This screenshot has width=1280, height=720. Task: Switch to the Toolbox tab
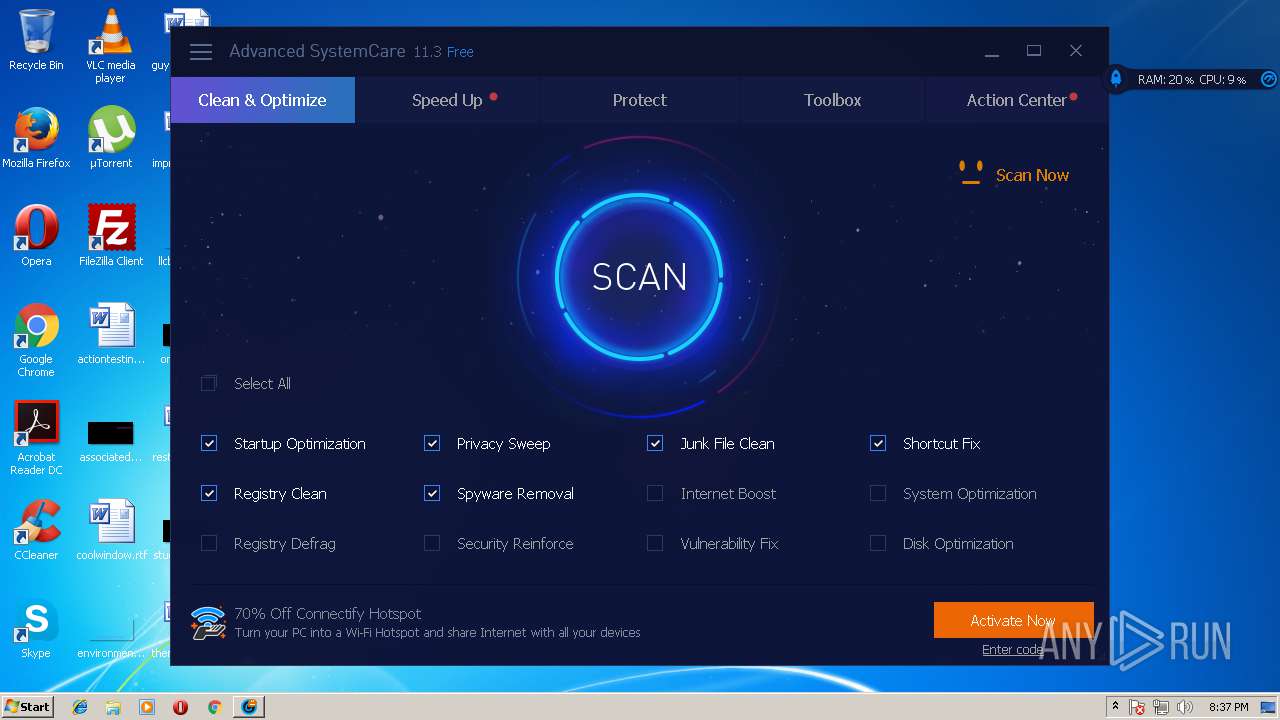pos(832,100)
